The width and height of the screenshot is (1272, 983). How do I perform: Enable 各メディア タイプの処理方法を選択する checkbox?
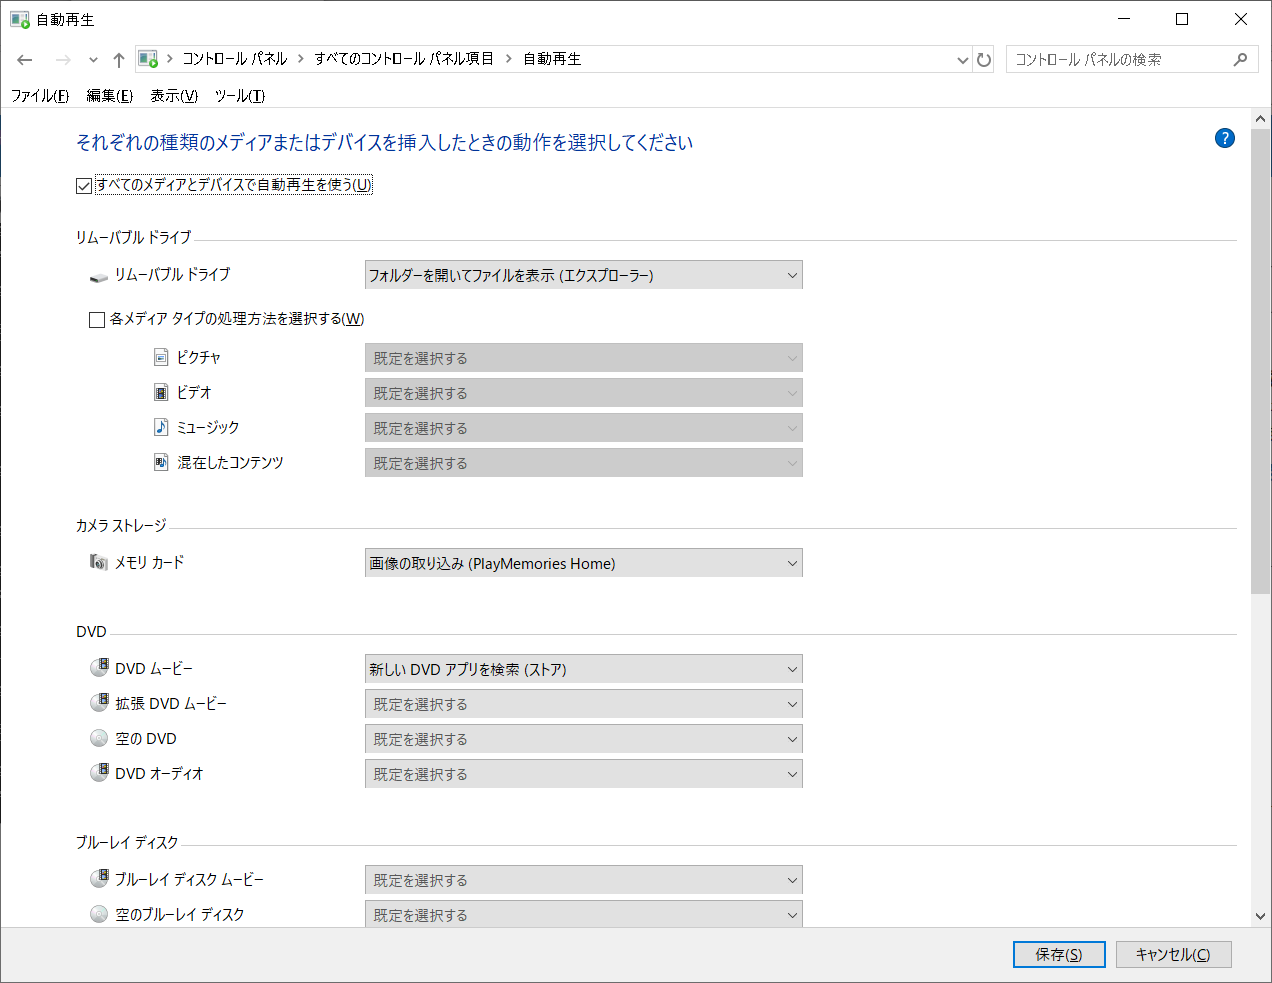coord(97,320)
